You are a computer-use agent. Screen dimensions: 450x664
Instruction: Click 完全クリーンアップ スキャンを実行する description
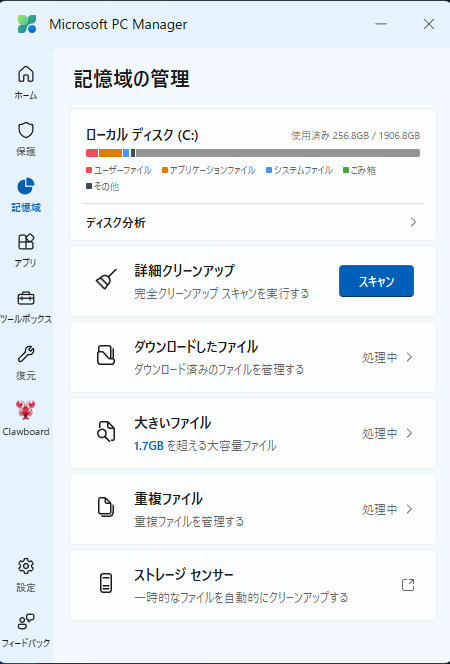point(222,293)
